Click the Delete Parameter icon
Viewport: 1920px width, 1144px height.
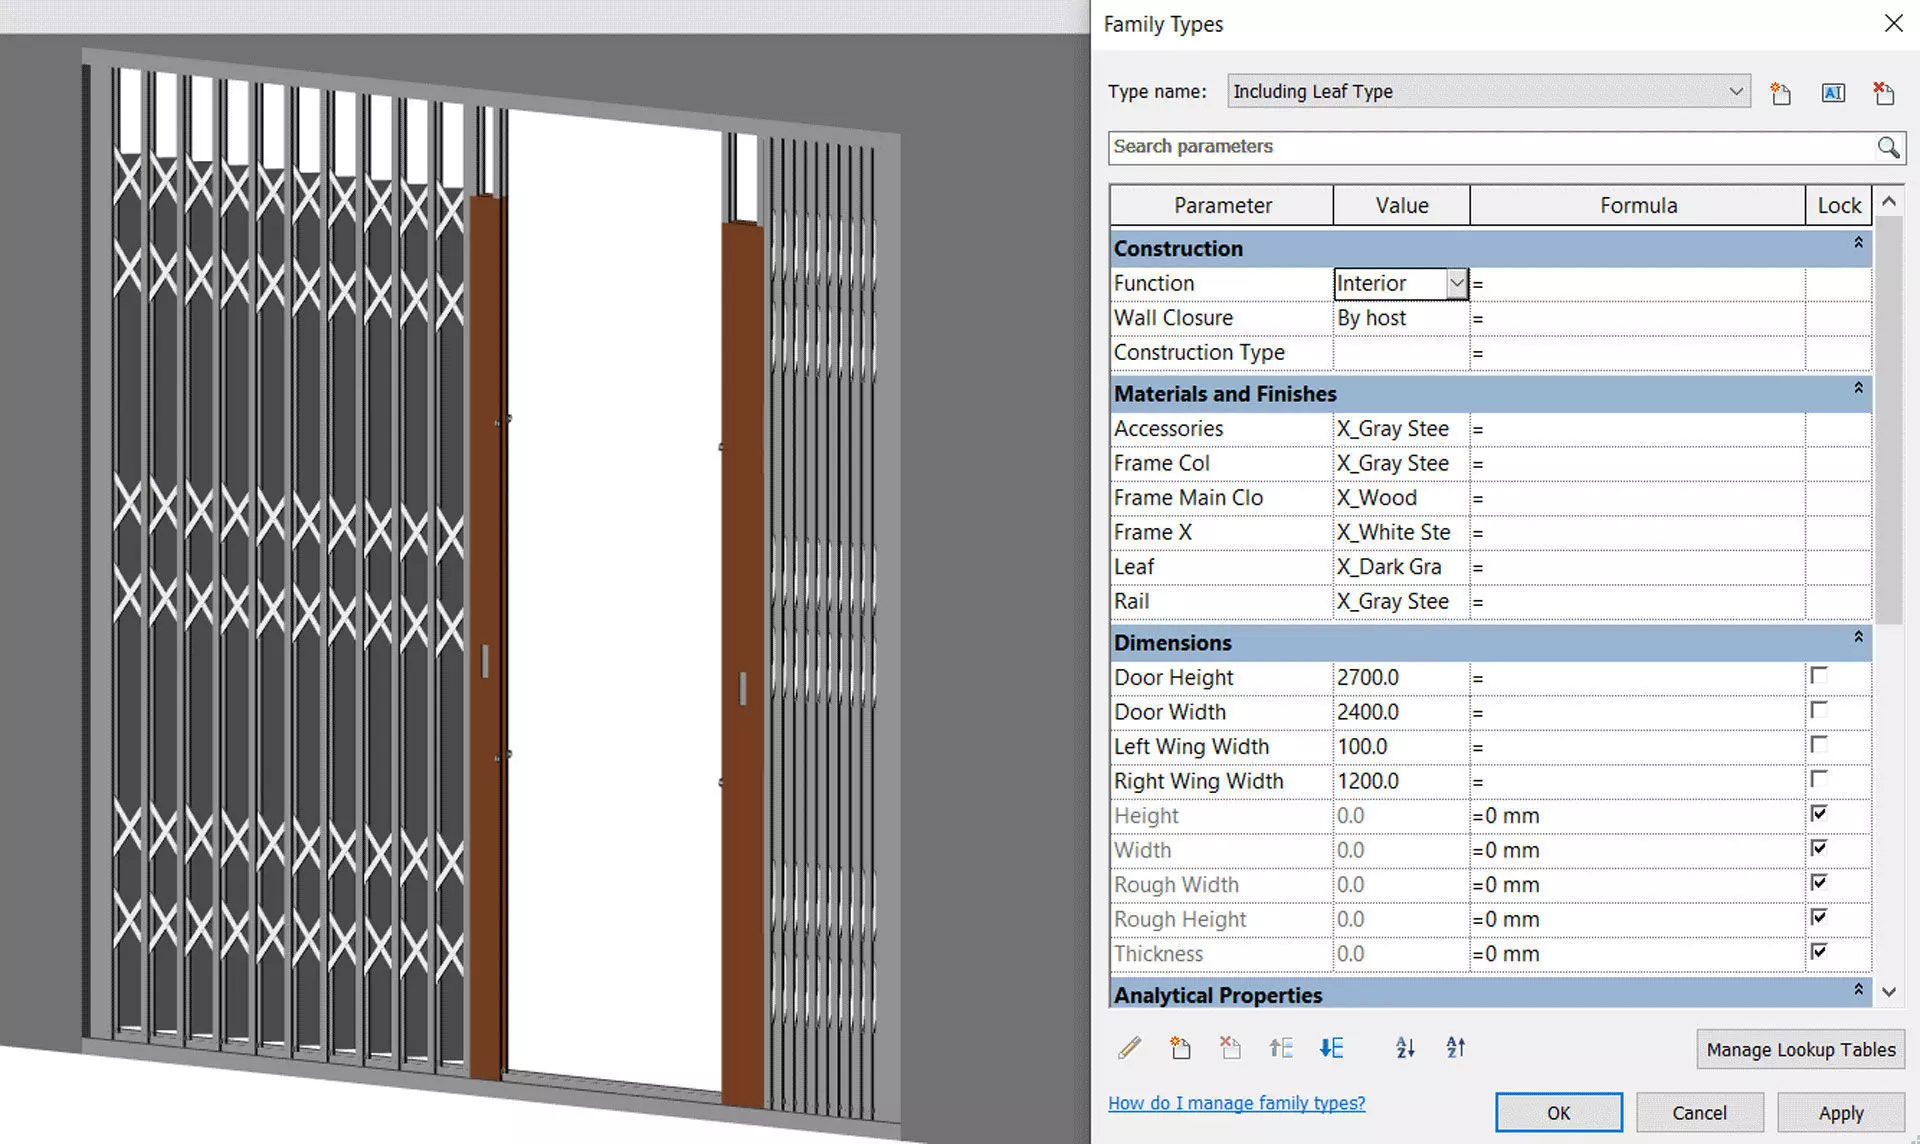(1230, 1048)
